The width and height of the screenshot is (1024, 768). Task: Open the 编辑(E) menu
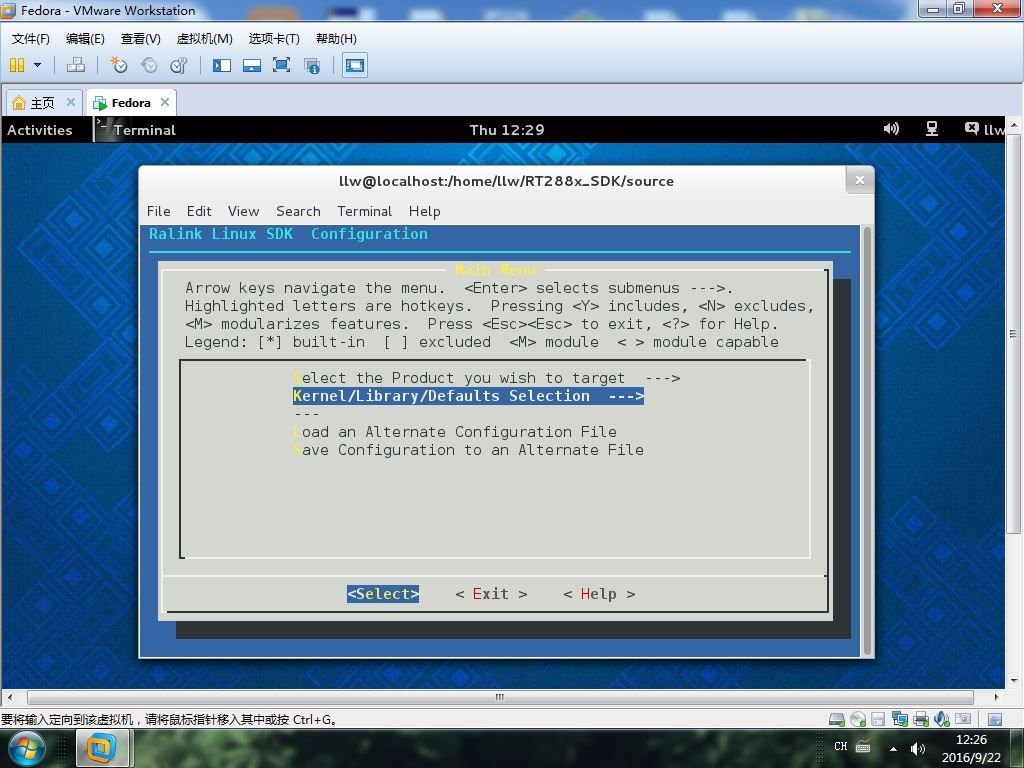coord(85,39)
